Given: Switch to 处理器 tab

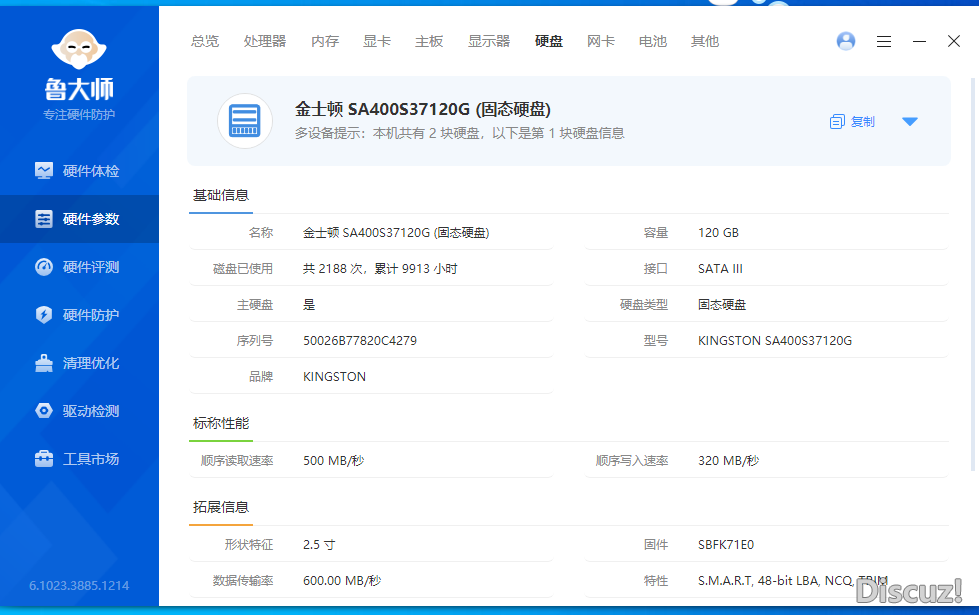Looking at the screenshot, I should click(x=265, y=41).
